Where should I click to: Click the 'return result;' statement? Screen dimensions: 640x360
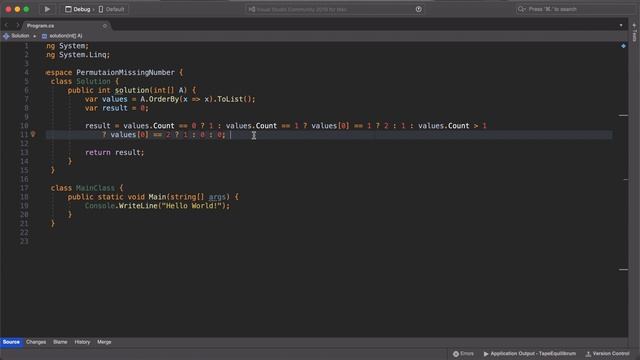[x=115, y=153]
